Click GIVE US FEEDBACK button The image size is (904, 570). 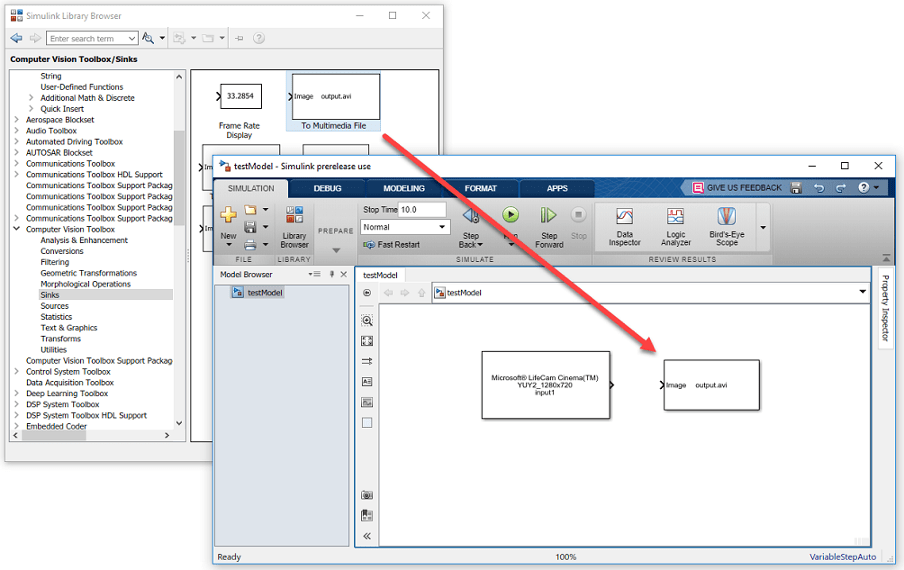tap(737, 188)
